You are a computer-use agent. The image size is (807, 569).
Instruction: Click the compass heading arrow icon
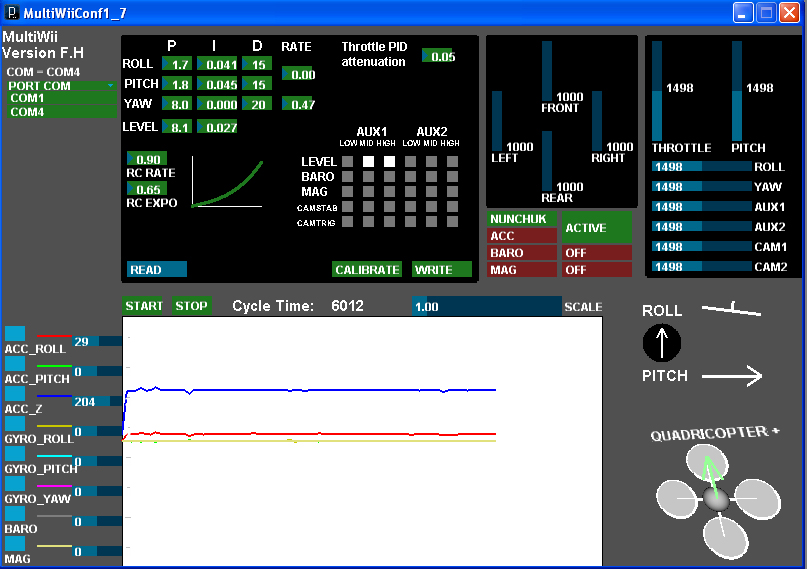tap(662, 343)
